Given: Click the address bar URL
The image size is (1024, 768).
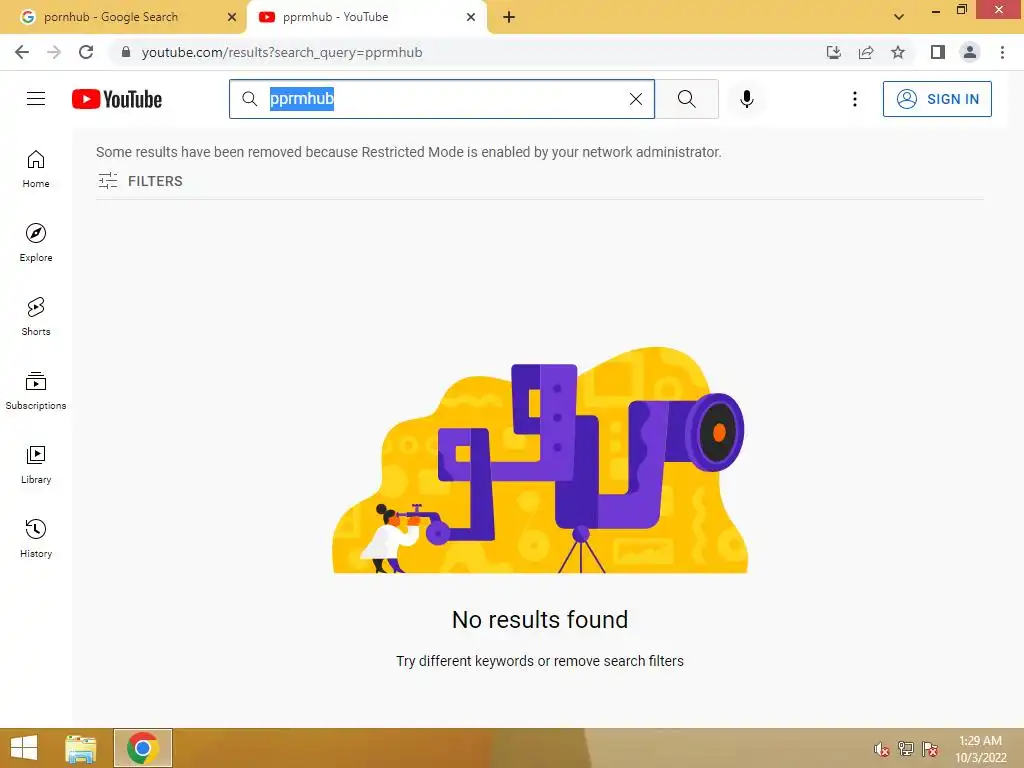Looking at the screenshot, I should (x=281, y=52).
